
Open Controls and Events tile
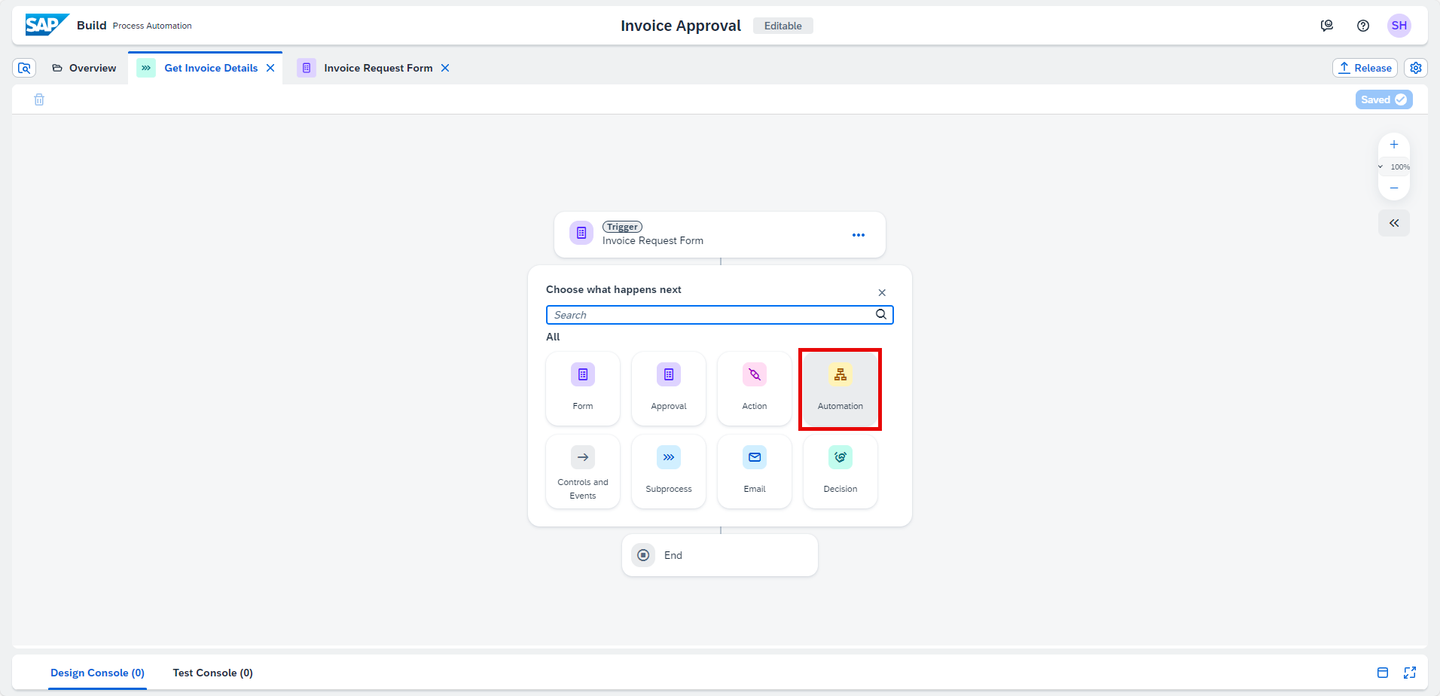click(583, 471)
